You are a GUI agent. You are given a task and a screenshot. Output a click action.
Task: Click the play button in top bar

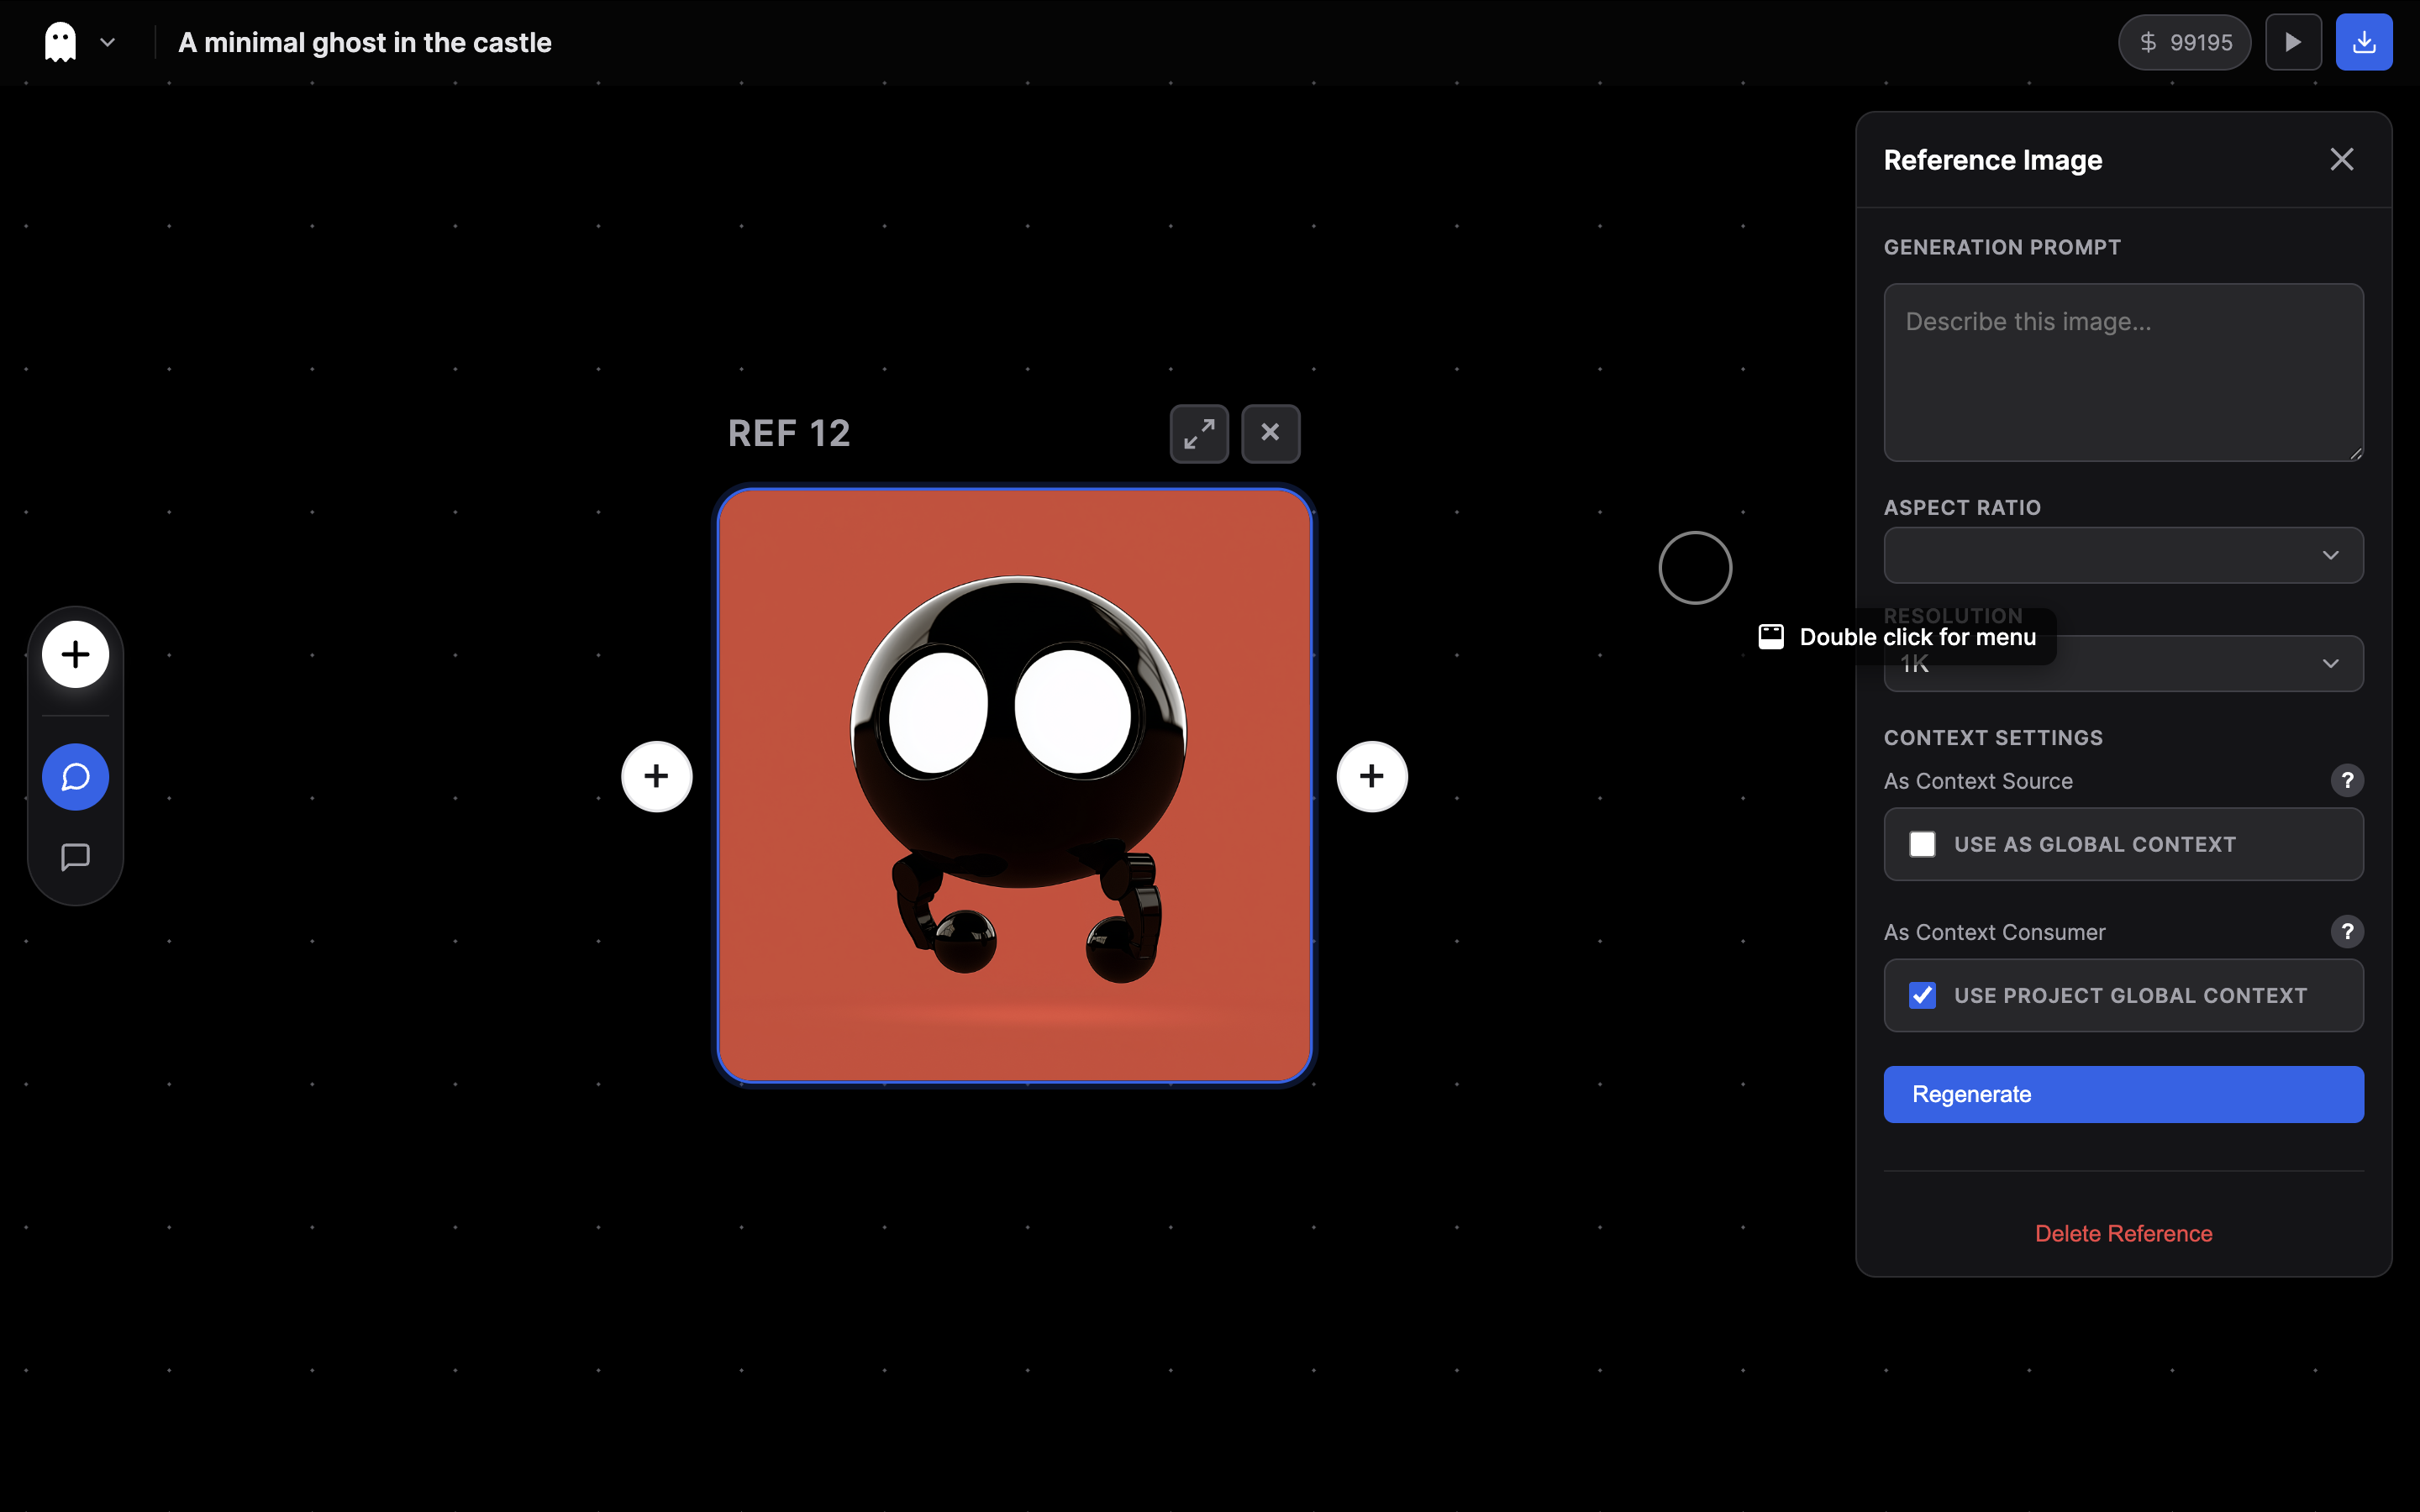(2292, 41)
